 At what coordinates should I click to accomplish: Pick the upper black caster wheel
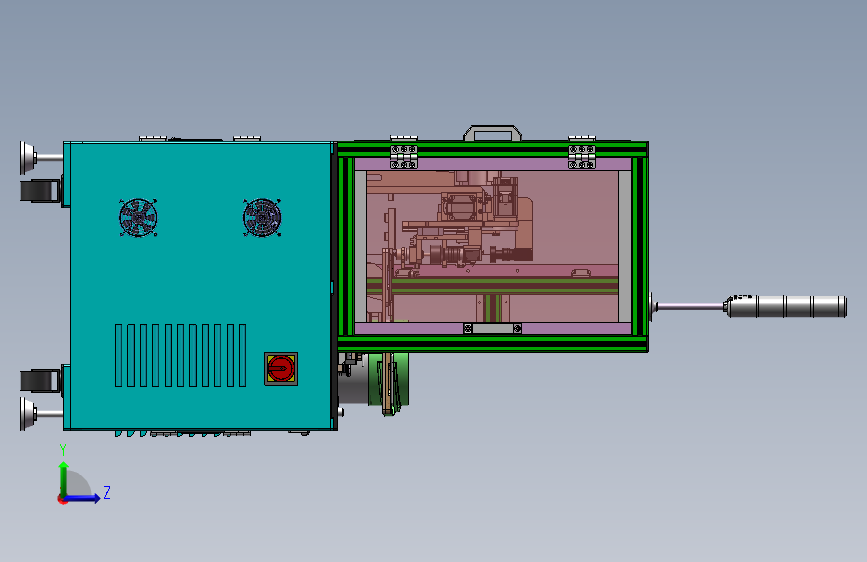pos(40,191)
